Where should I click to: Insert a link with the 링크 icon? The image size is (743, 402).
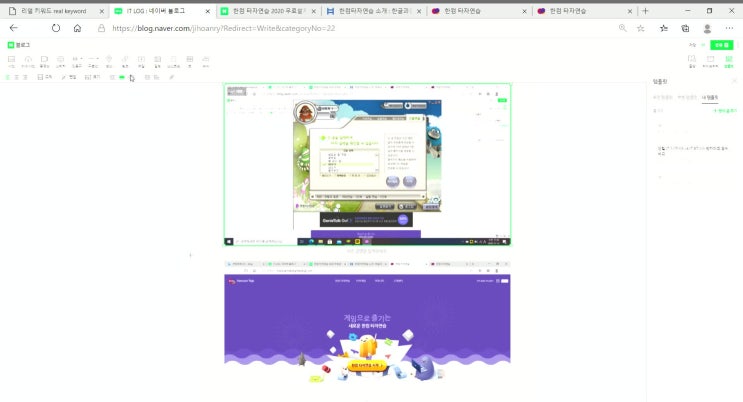pyautogui.click(x=125, y=61)
